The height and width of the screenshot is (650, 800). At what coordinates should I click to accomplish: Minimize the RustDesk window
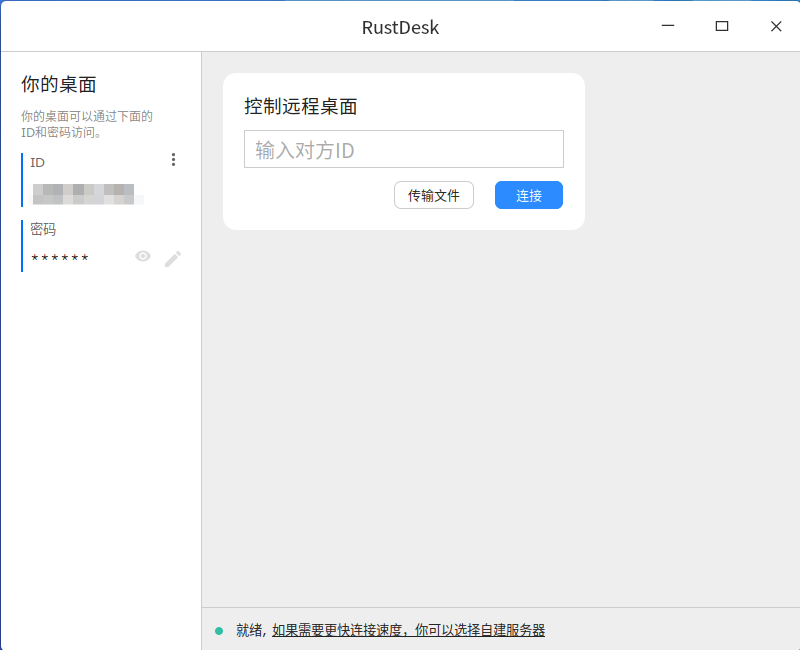coord(667,26)
